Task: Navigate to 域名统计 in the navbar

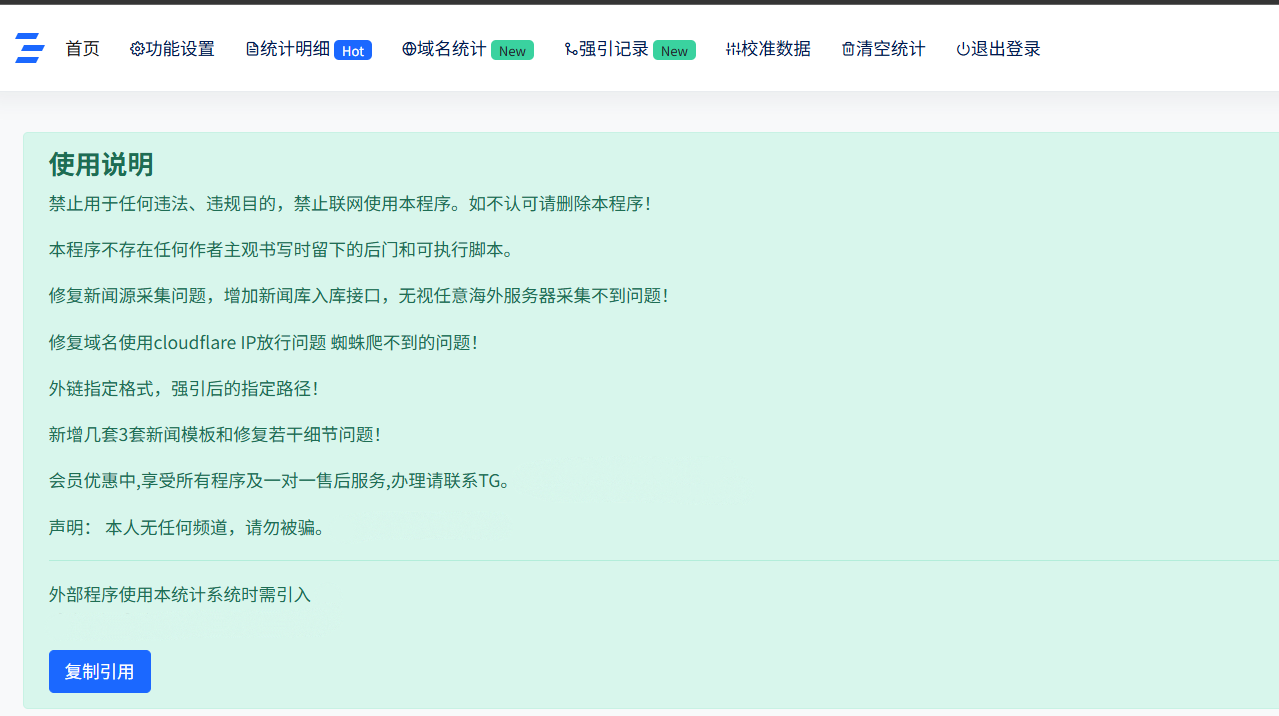Action: pos(452,49)
